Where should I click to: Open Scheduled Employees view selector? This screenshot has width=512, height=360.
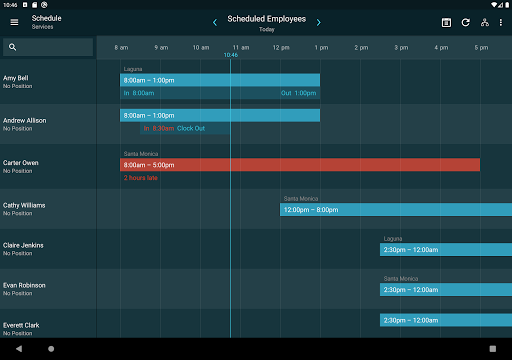point(267,19)
